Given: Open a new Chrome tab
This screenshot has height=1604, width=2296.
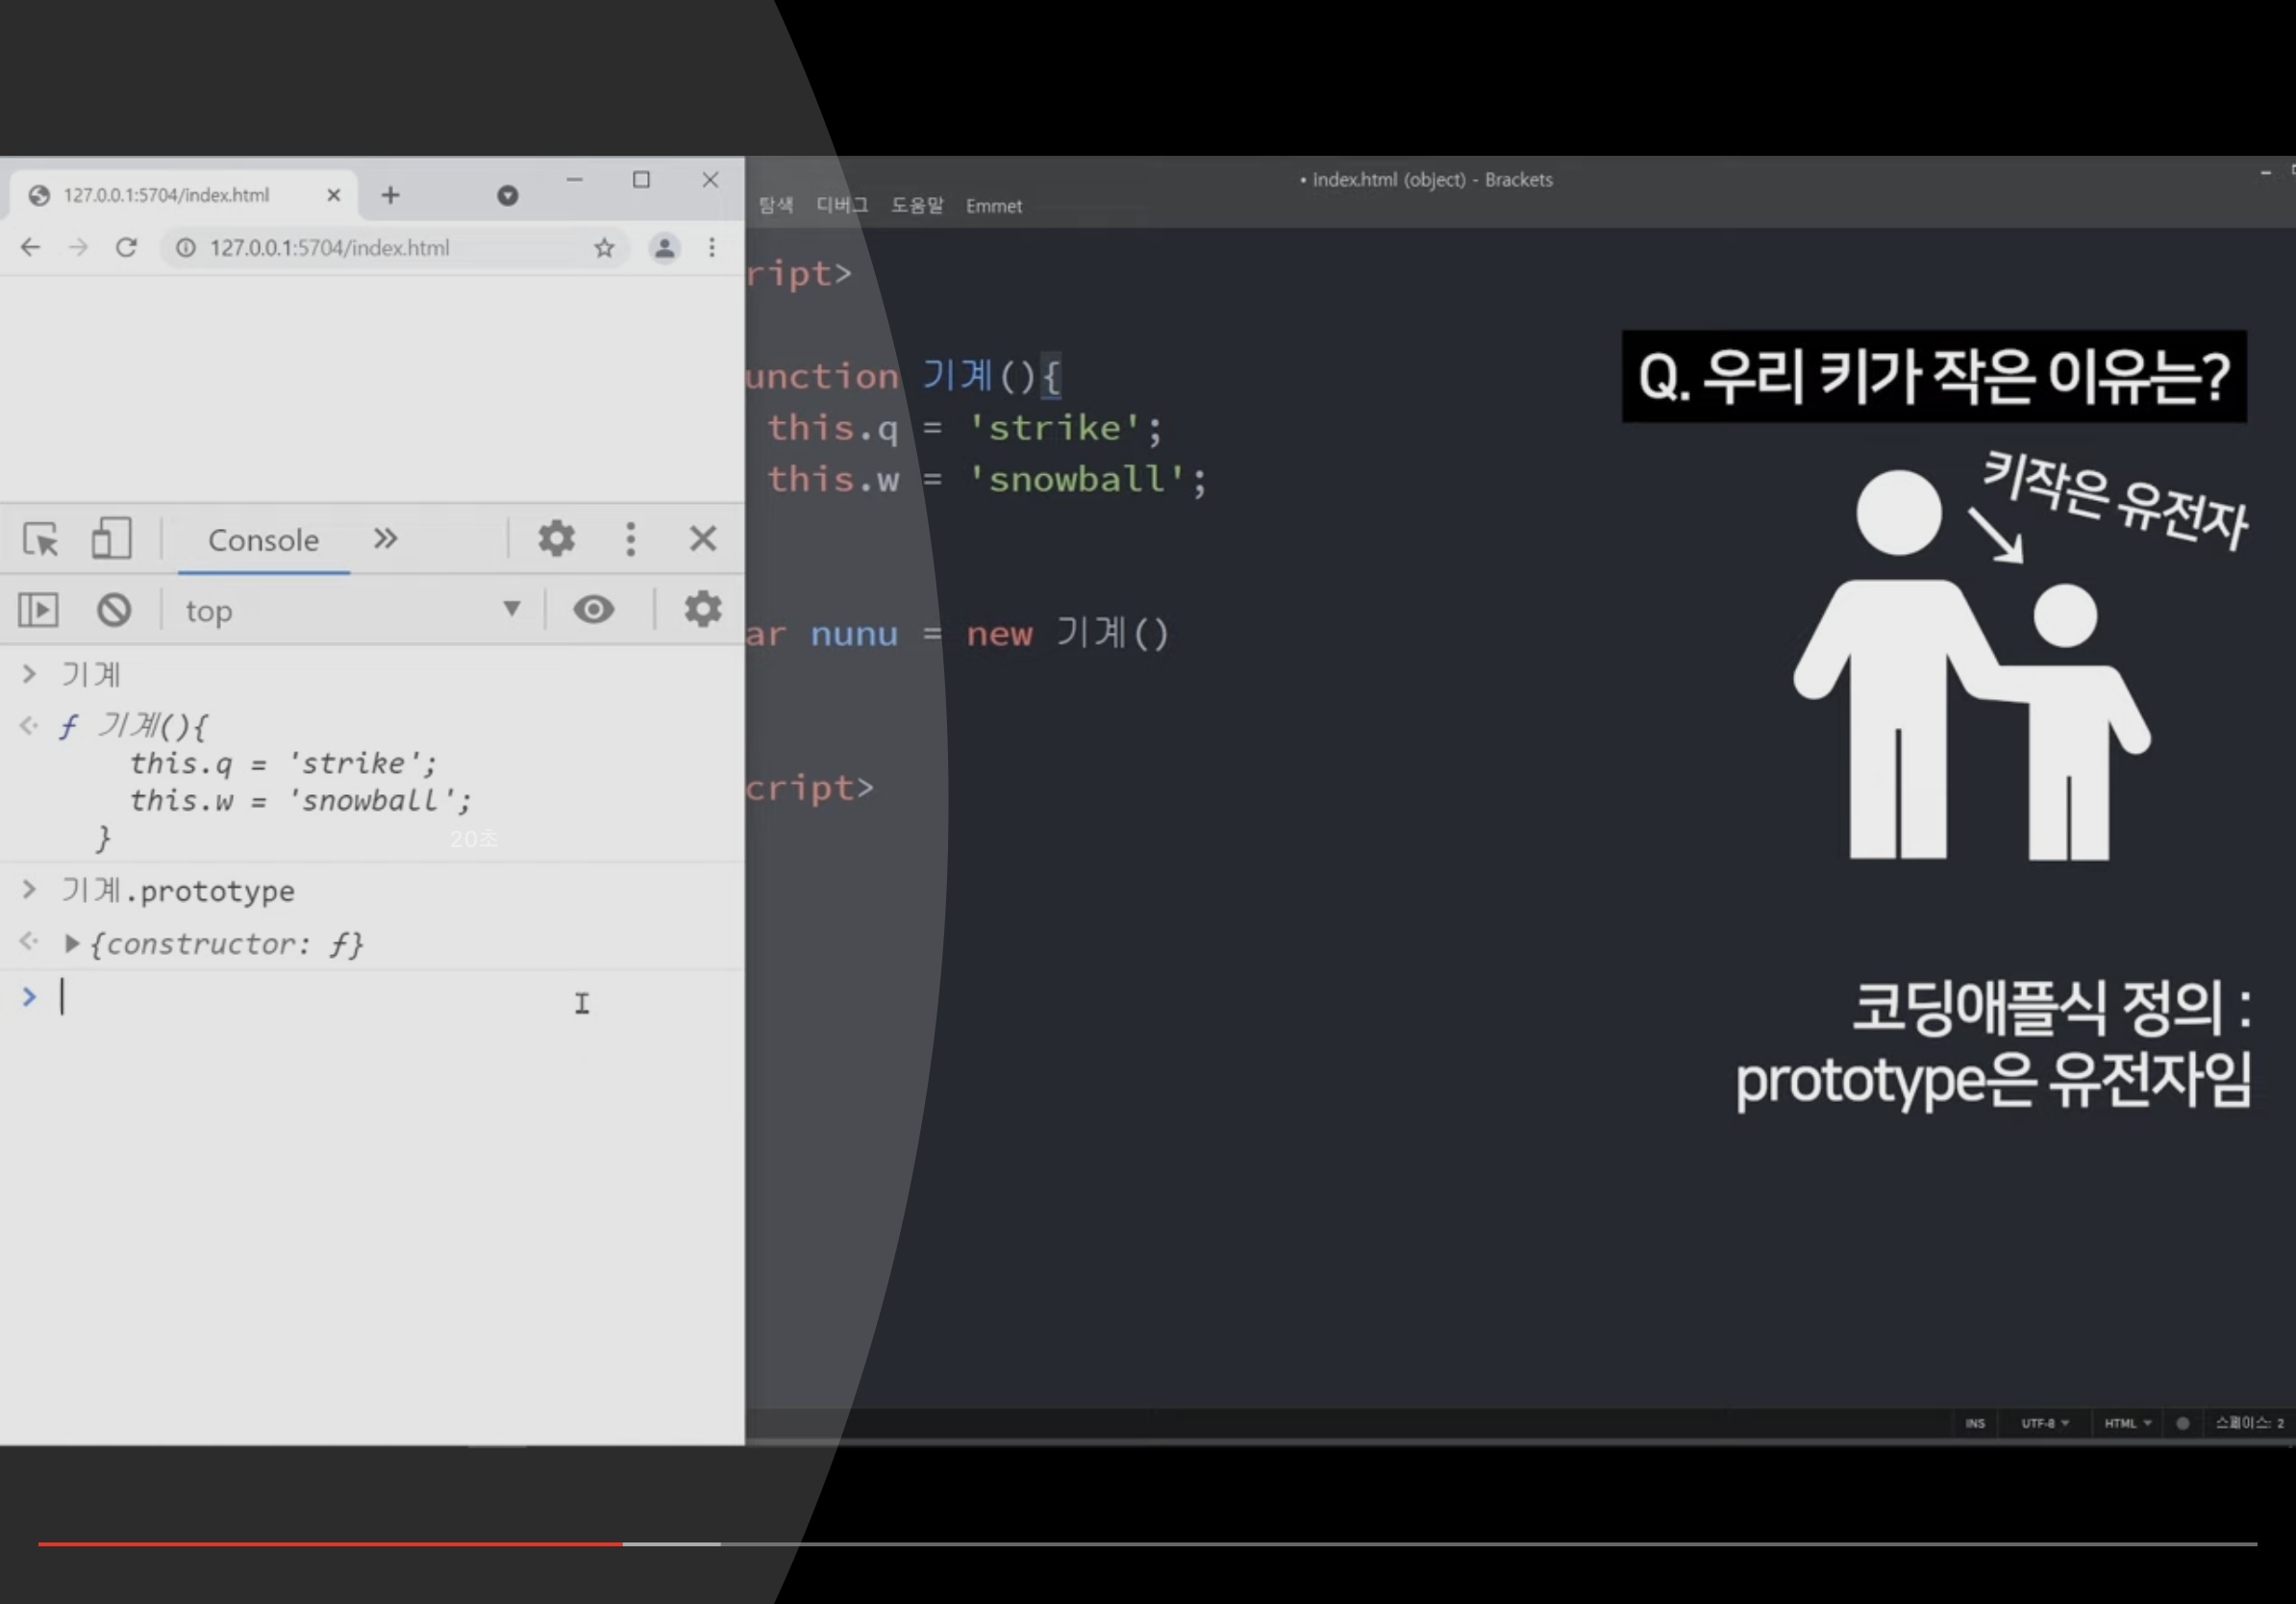Looking at the screenshot, I should [x=390, y=195].
